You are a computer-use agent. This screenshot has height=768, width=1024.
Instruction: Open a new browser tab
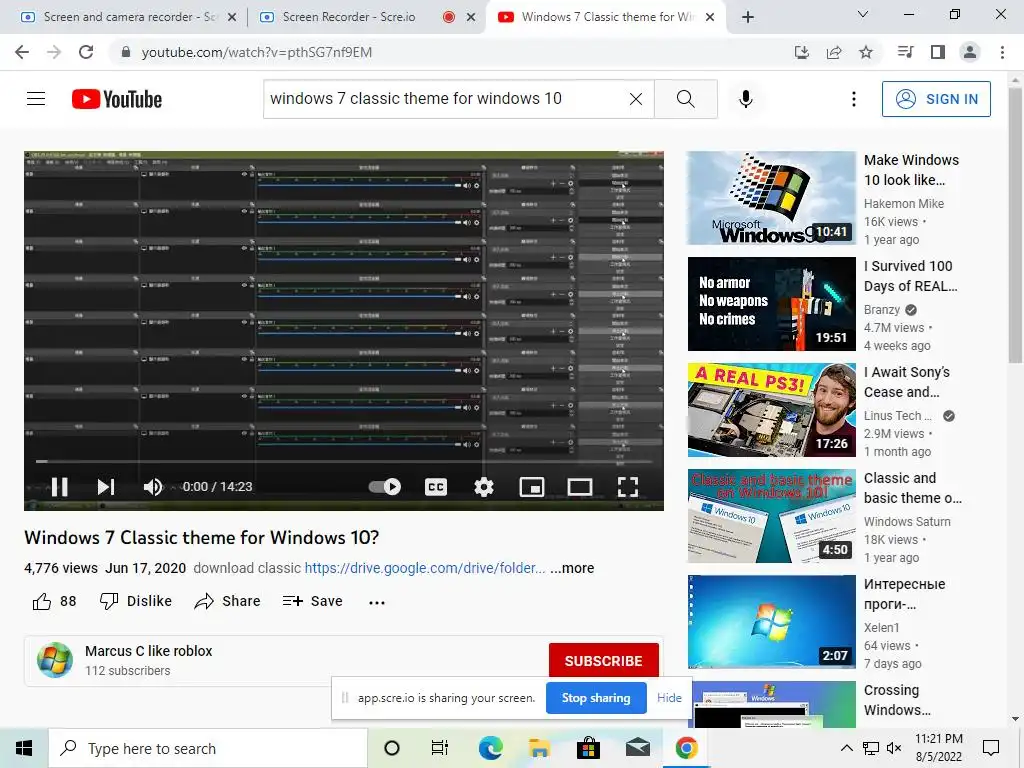748,17
